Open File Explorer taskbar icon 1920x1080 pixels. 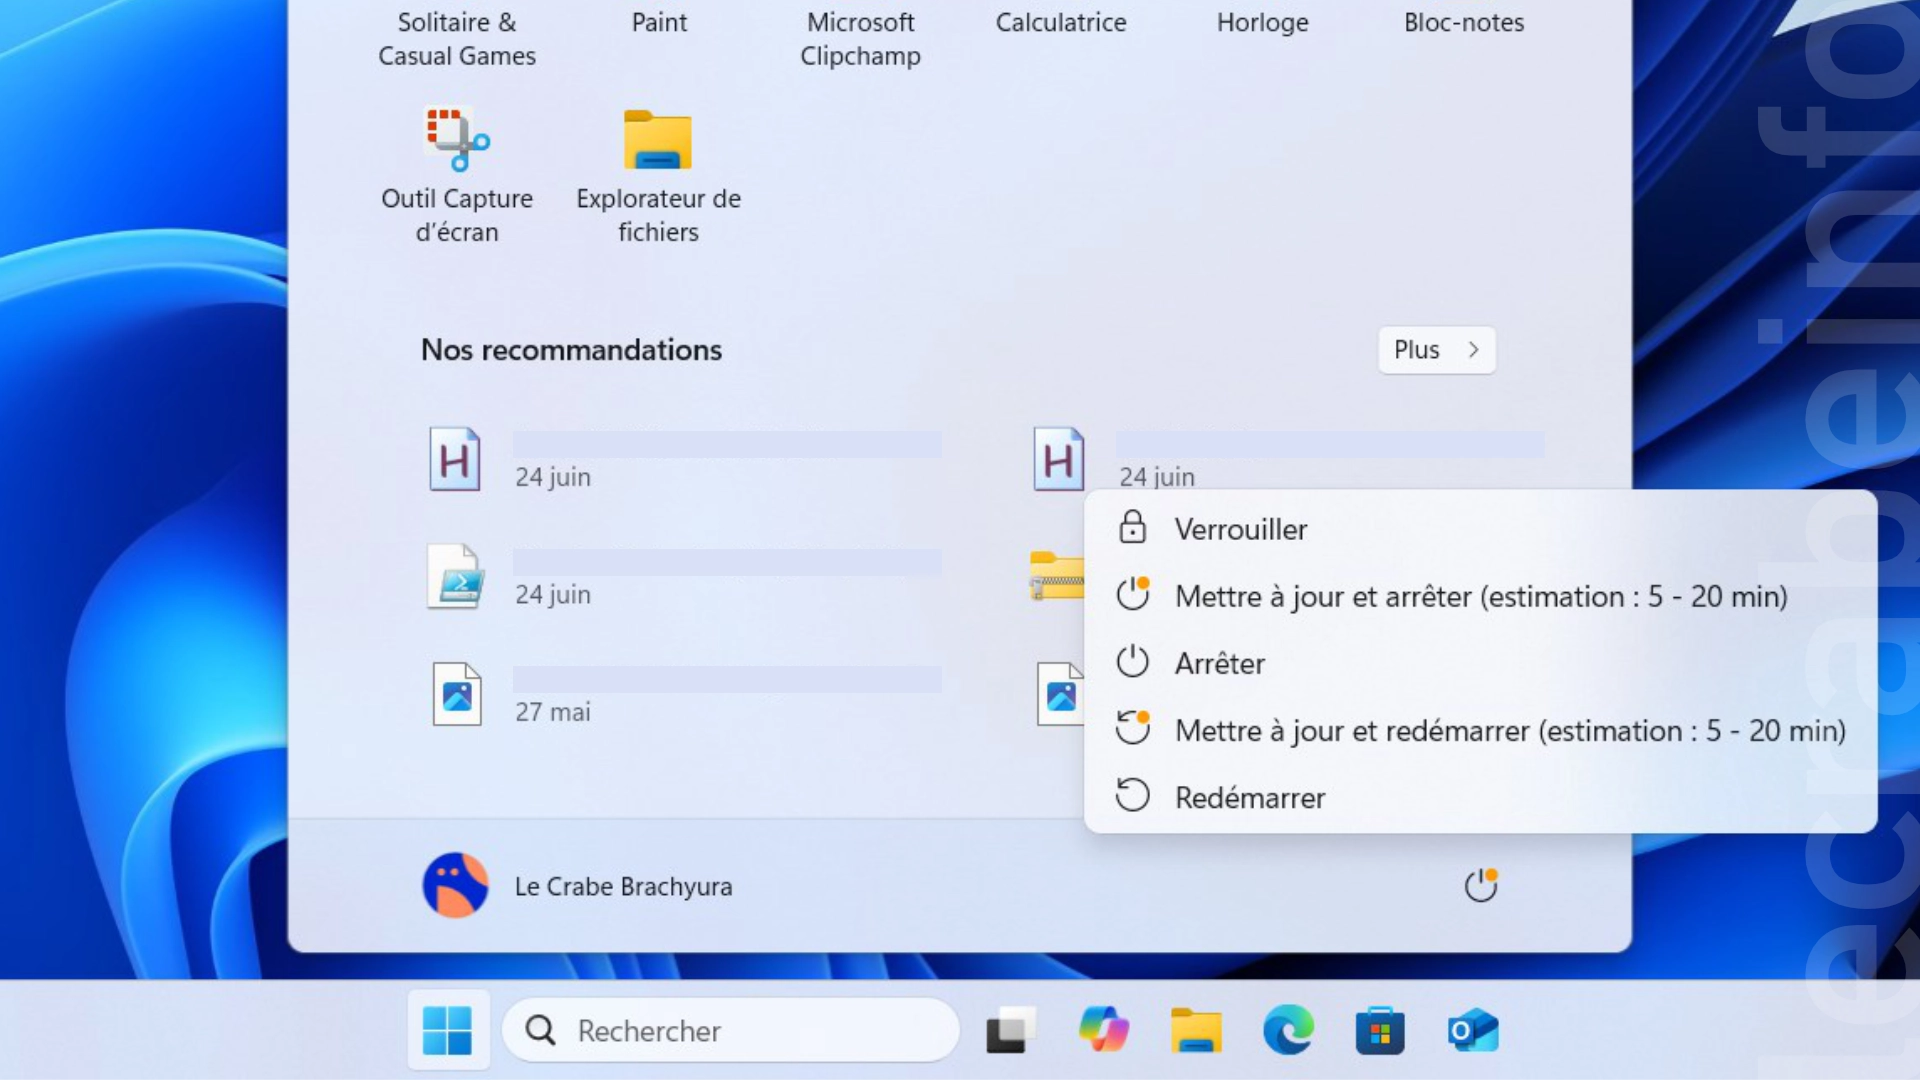coord(1195,1030)
